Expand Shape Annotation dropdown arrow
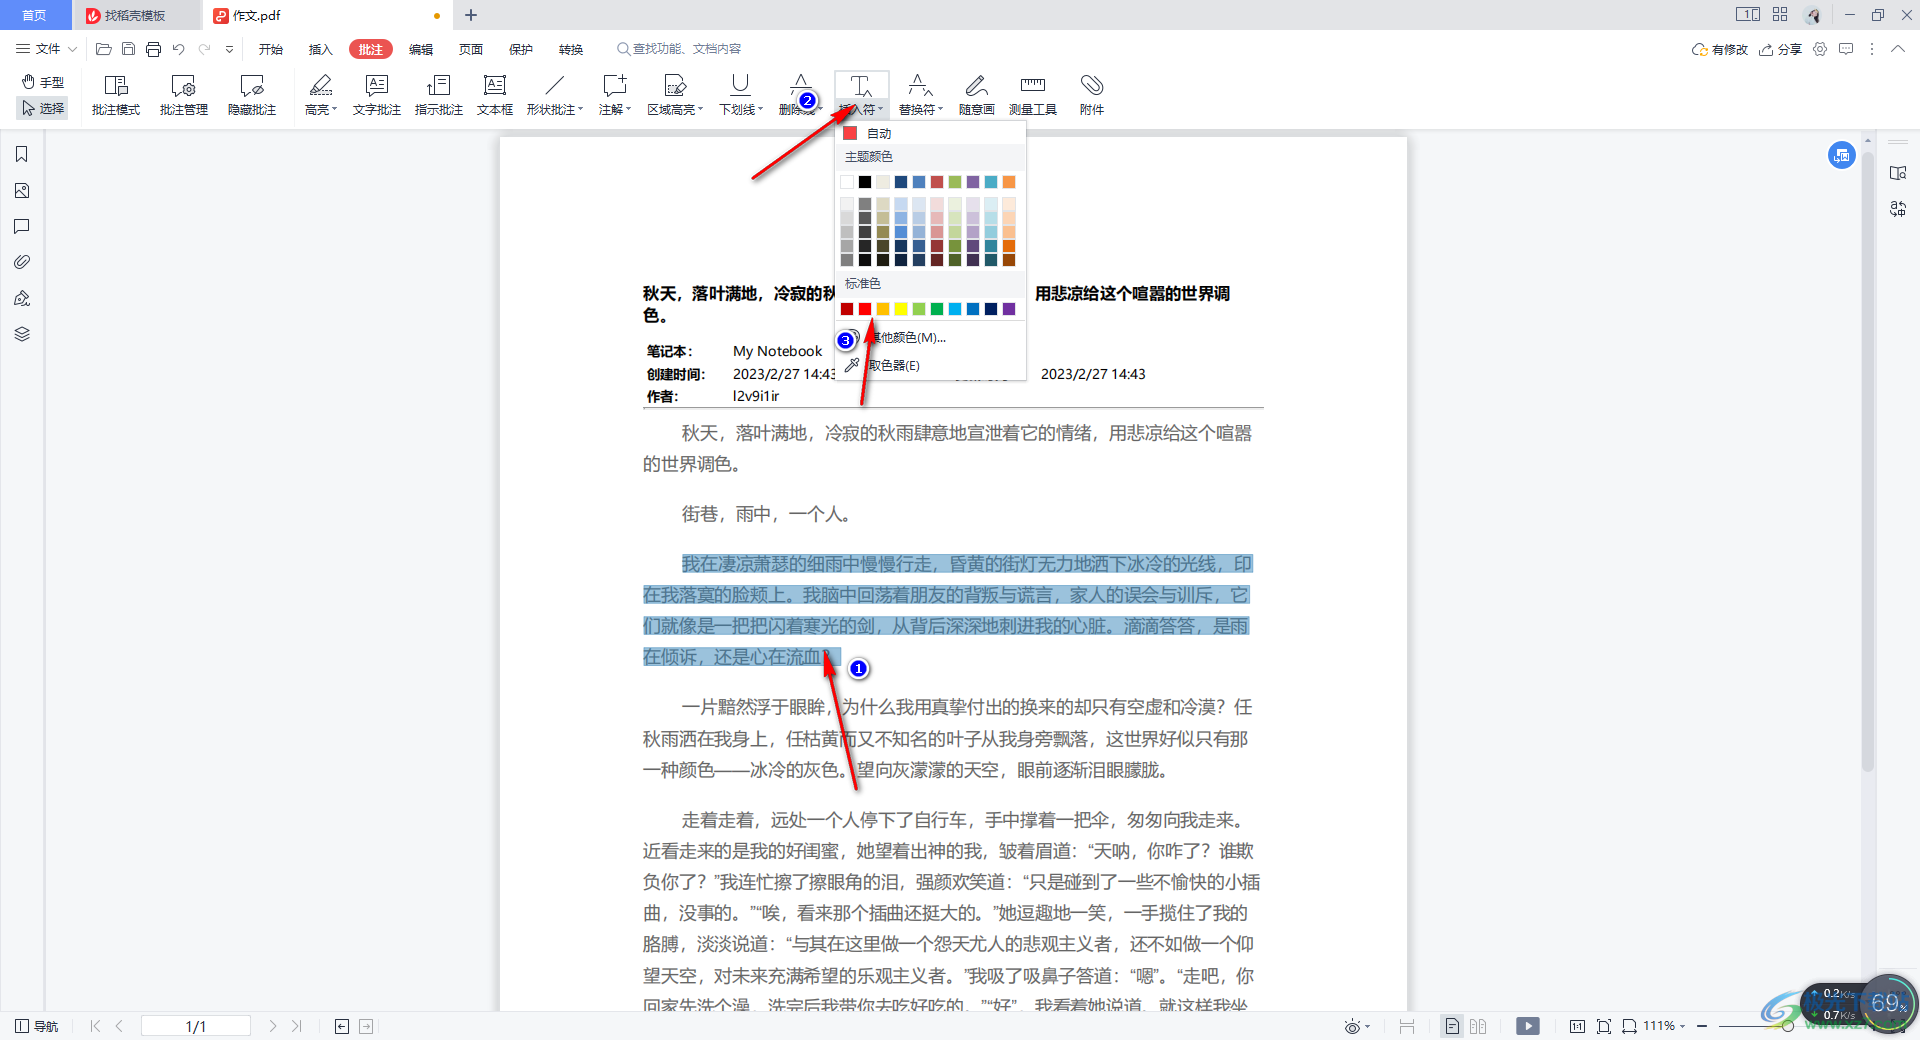1920x1040 pixels. (581, 110)
